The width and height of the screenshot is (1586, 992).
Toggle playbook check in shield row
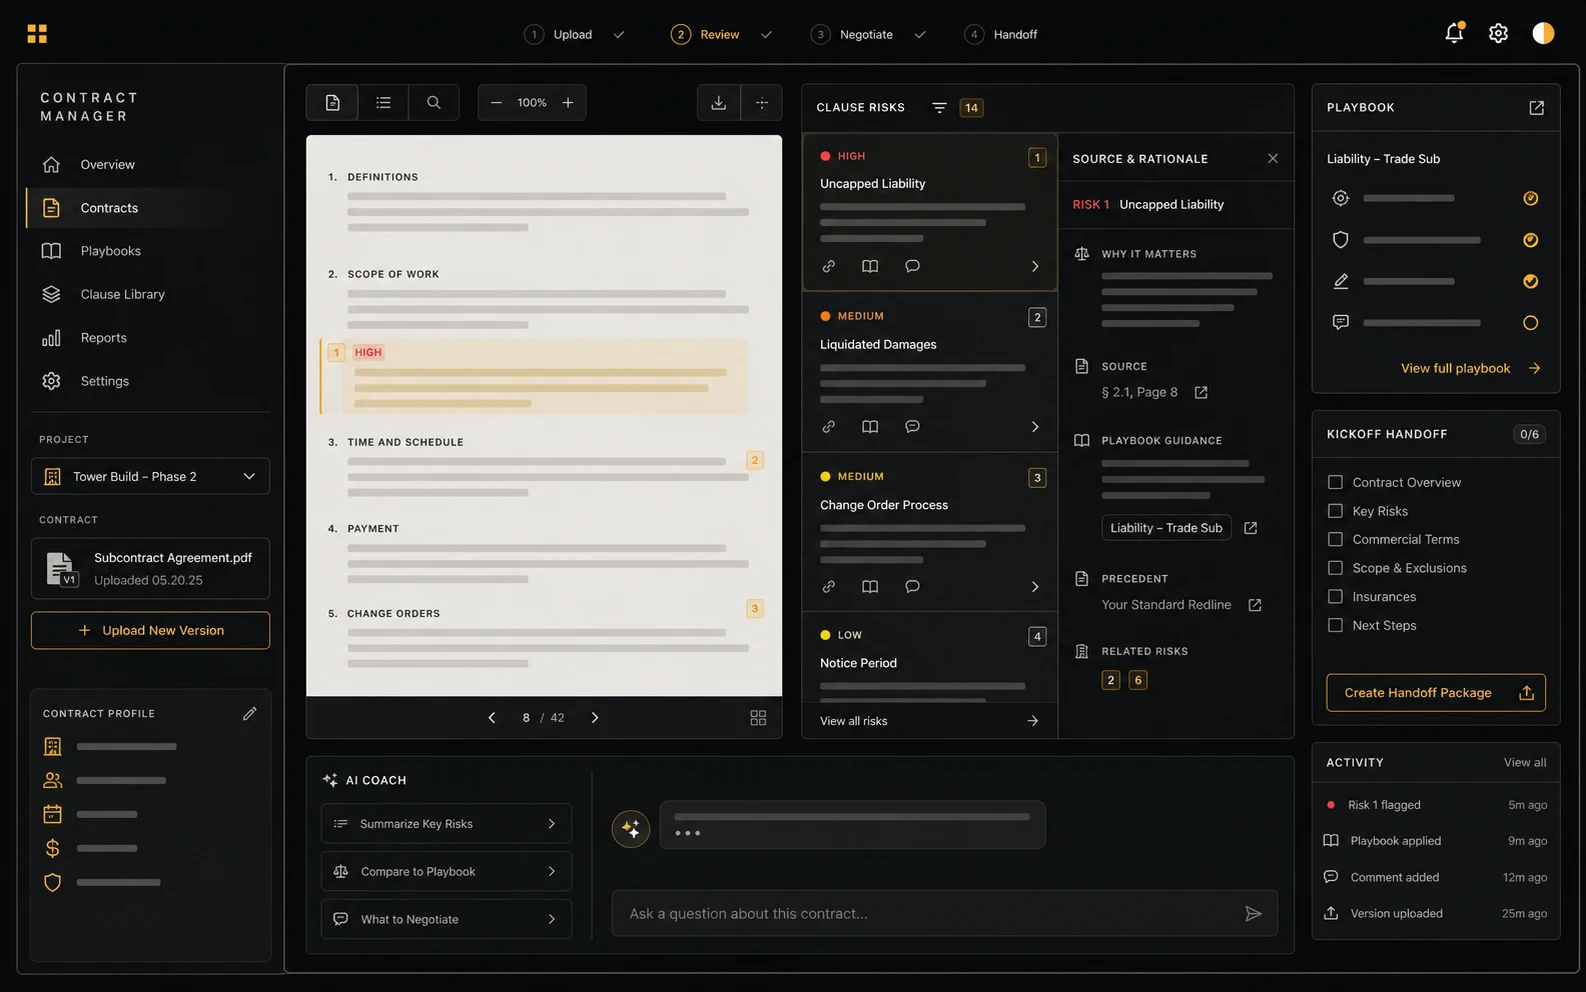1530,240
